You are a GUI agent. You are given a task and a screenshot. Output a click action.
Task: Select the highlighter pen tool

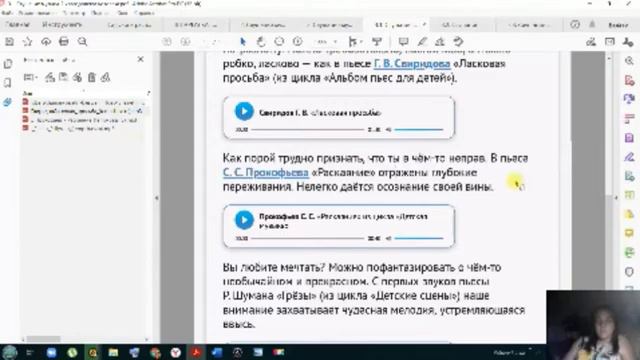tap(422, 42)
